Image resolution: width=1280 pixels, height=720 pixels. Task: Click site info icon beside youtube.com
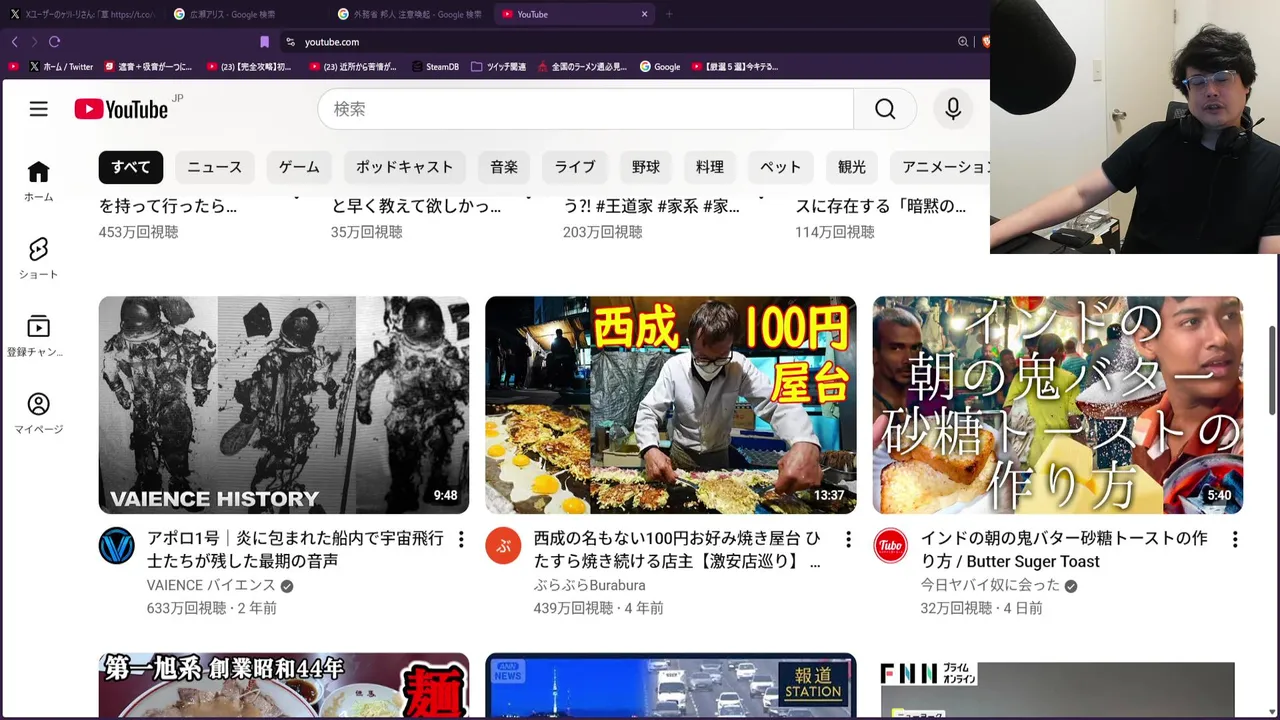[x=290, y=42]
